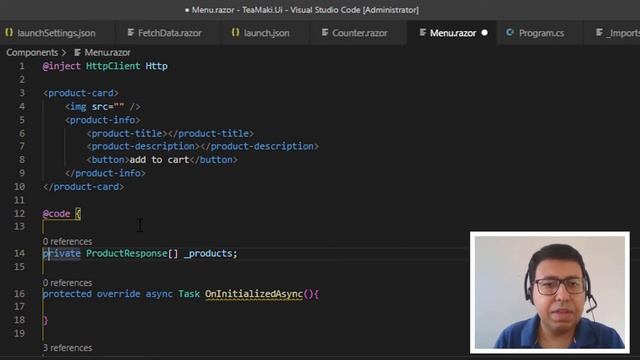Select the Menu.razor tab
This screenshot has width=640, height=360.
(452, 33)
